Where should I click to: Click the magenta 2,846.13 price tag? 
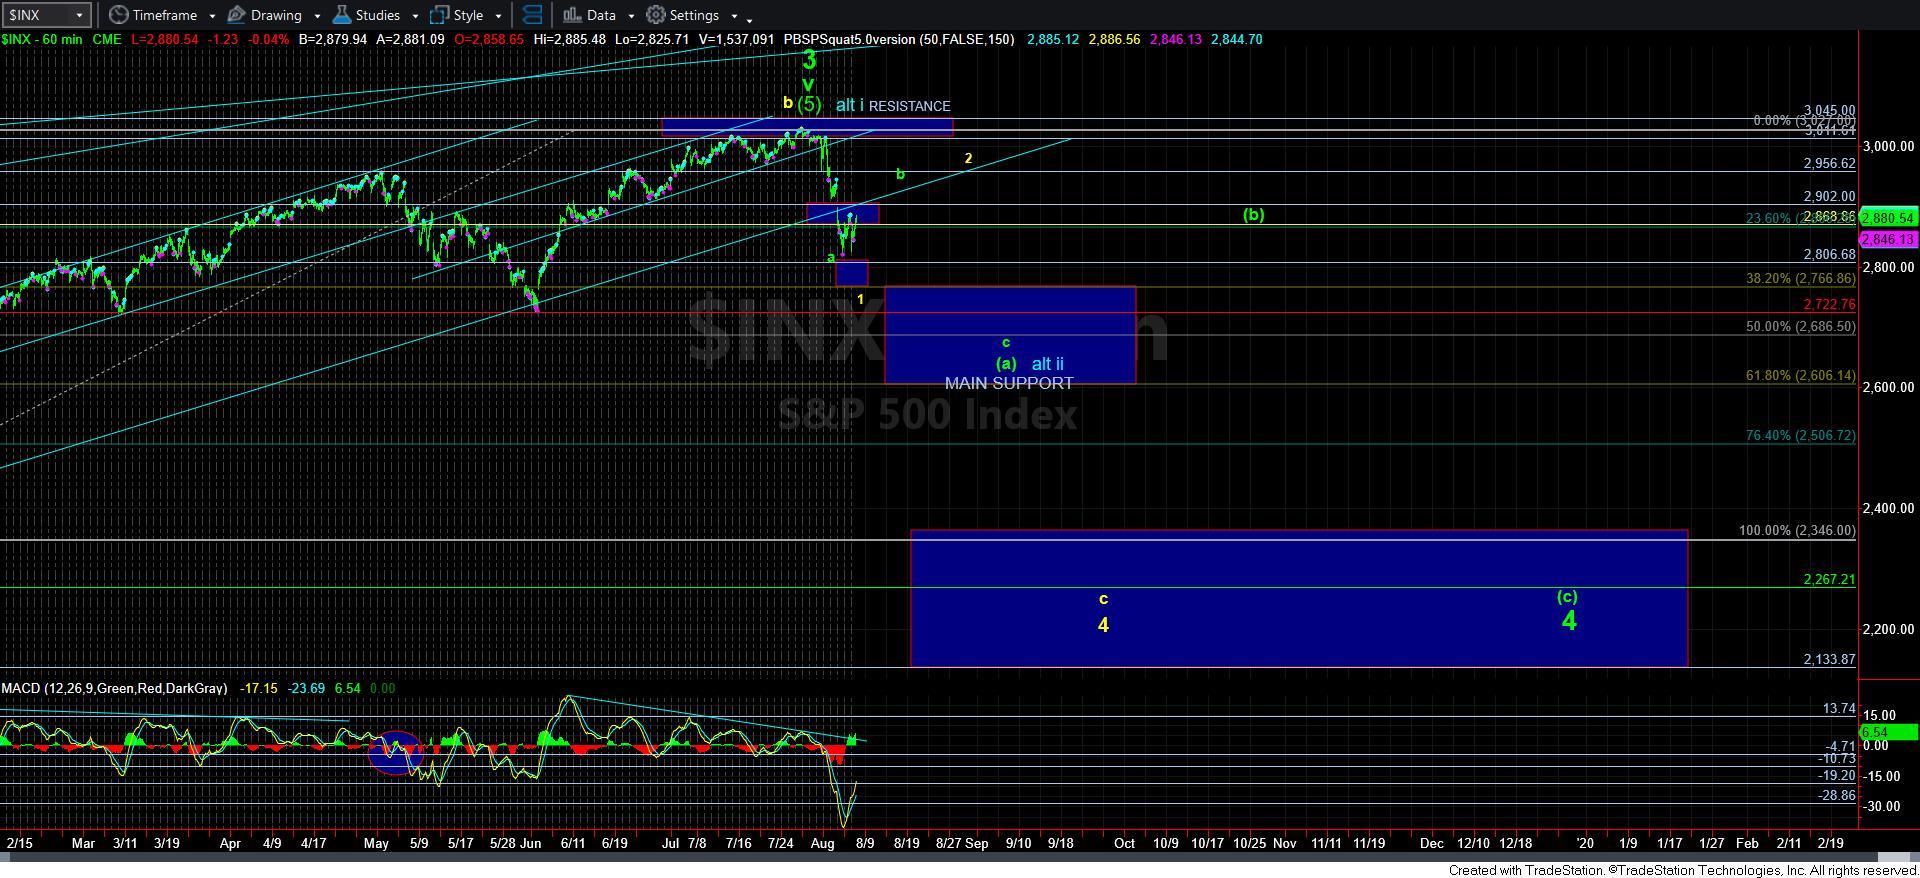coord(1888,240)
